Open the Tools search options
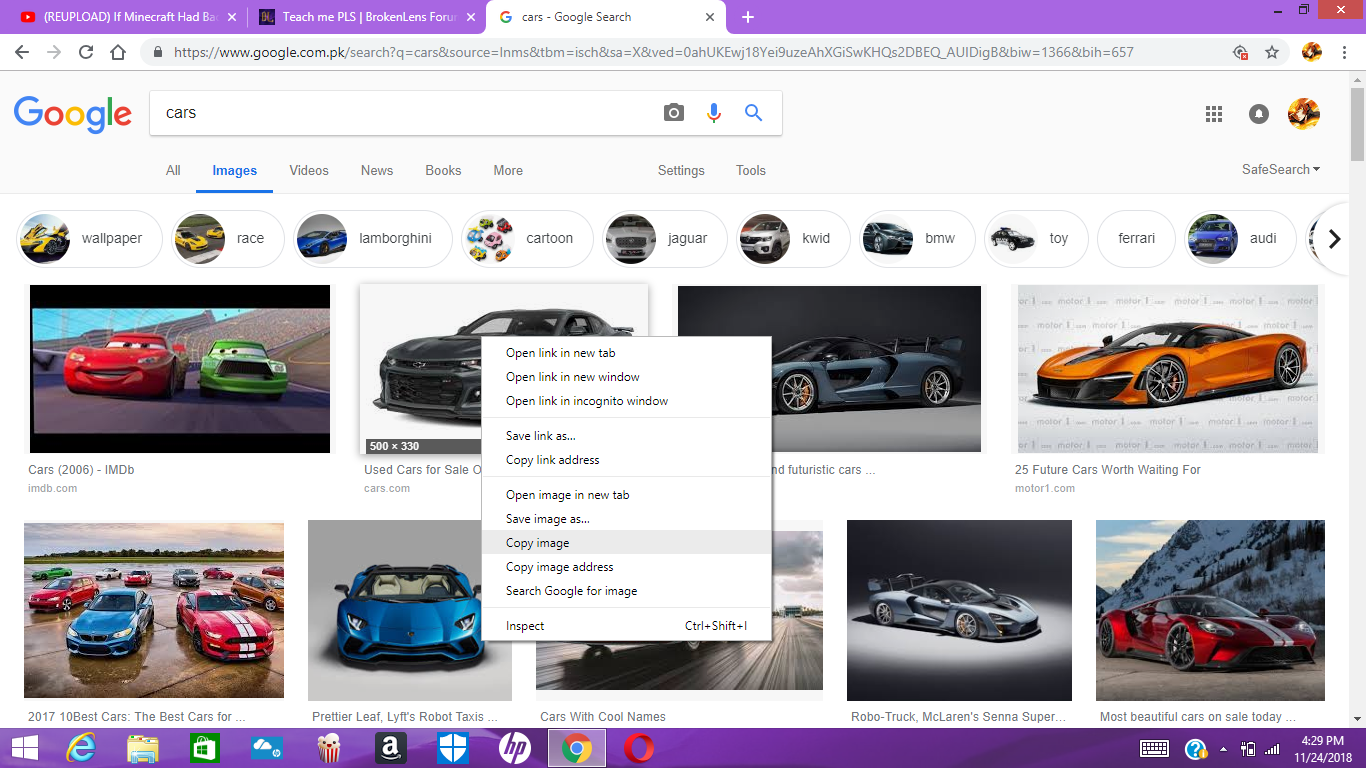Viewport: 1366px width, 768px height. click(x=751, y=170)
